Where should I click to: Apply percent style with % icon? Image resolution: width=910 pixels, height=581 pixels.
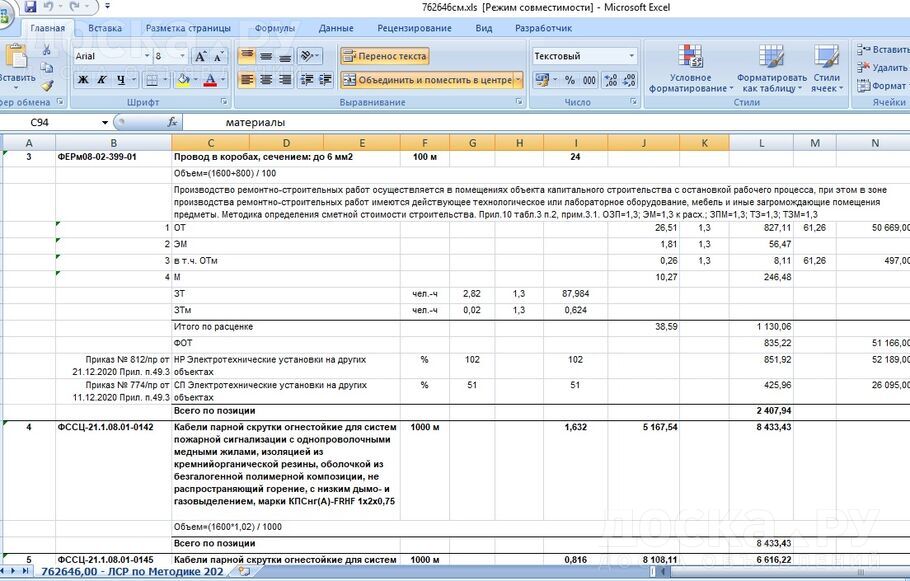pyautogui.click(x=569, y=80)
